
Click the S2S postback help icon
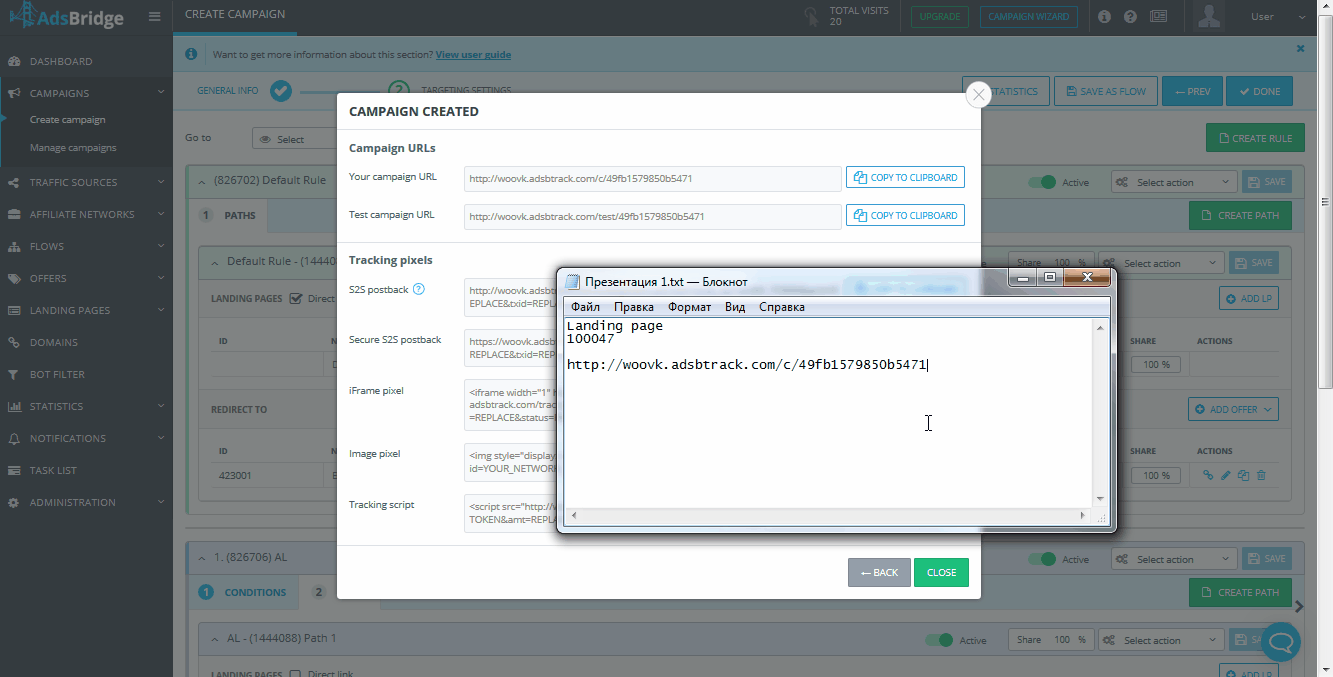419,289
